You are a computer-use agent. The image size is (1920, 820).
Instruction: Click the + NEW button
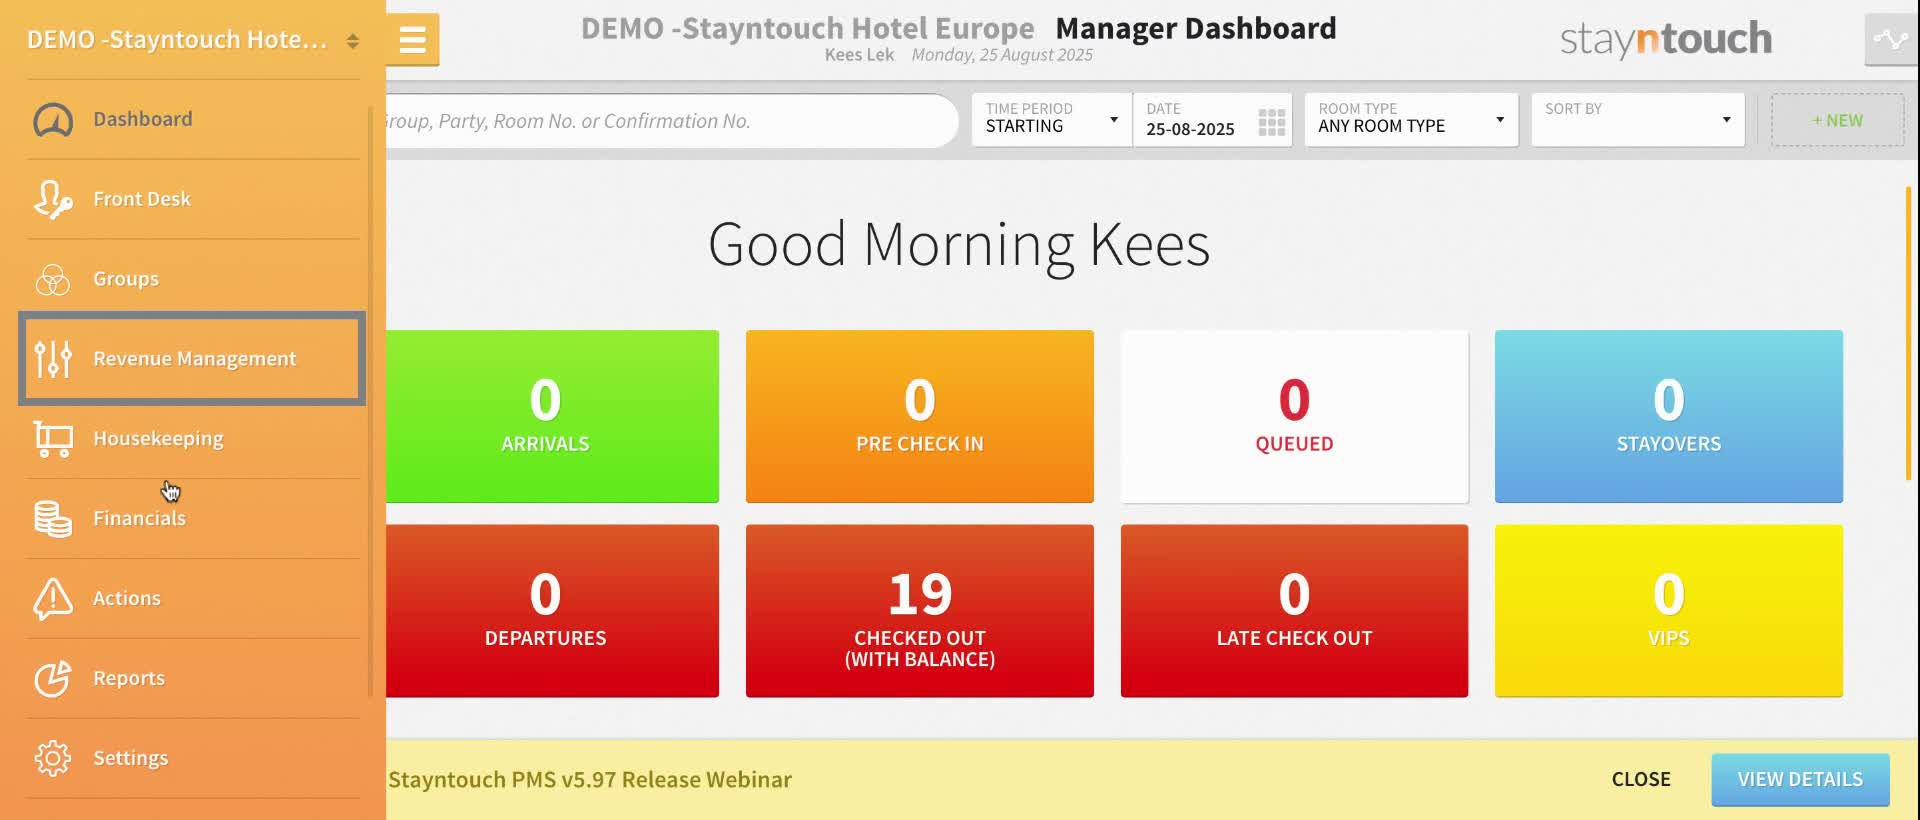click(x=1838, y=120)
